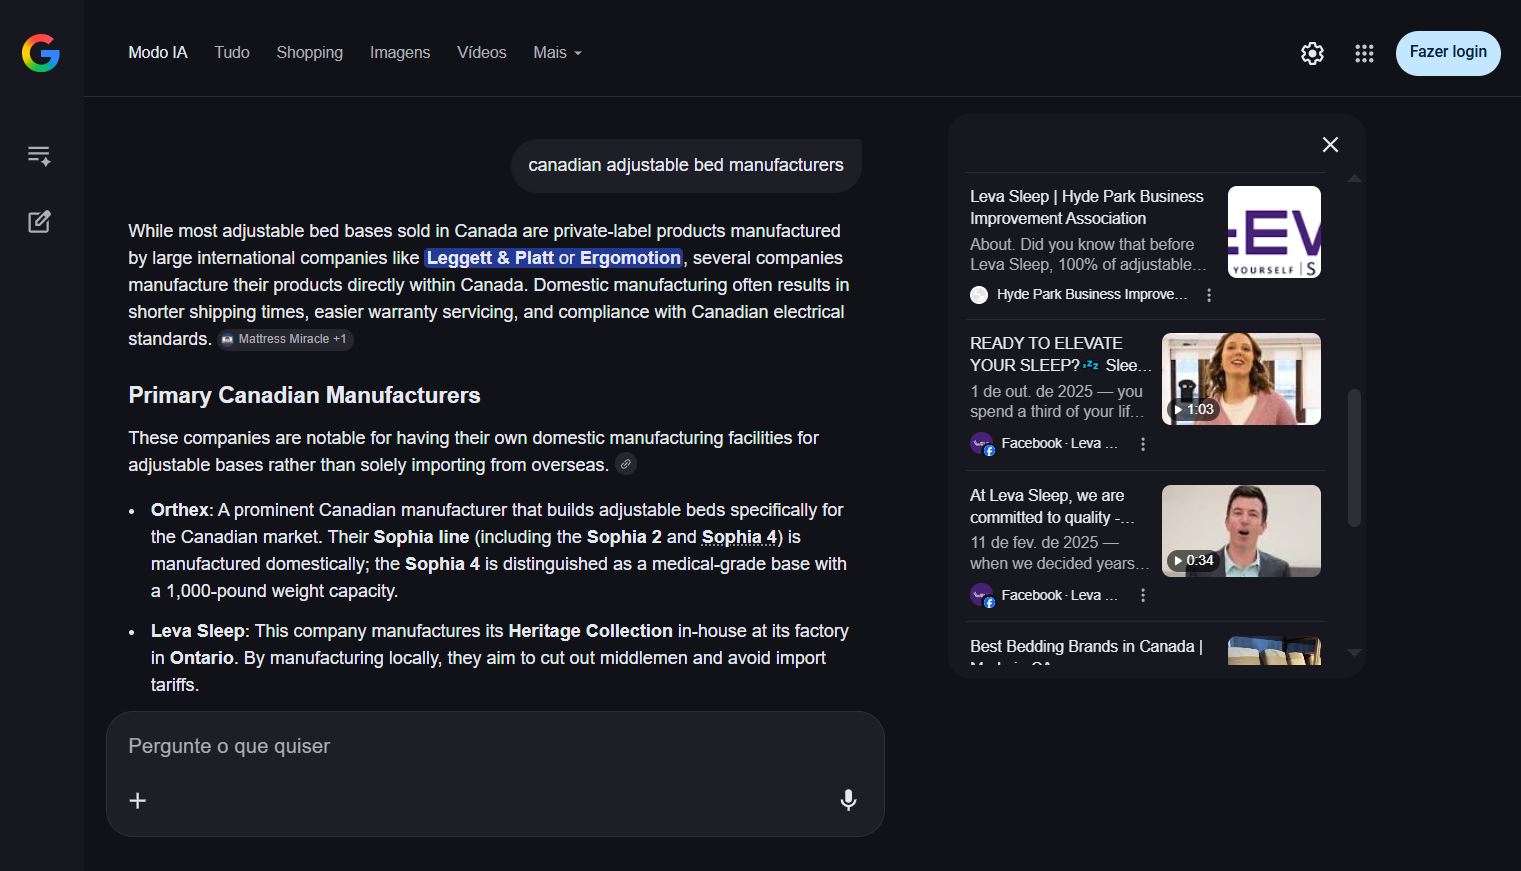The height and width of the screenshot is (871, 1521).
Task: Click the Leva Sleep logo thumbnail
Action: (1274, 232)
